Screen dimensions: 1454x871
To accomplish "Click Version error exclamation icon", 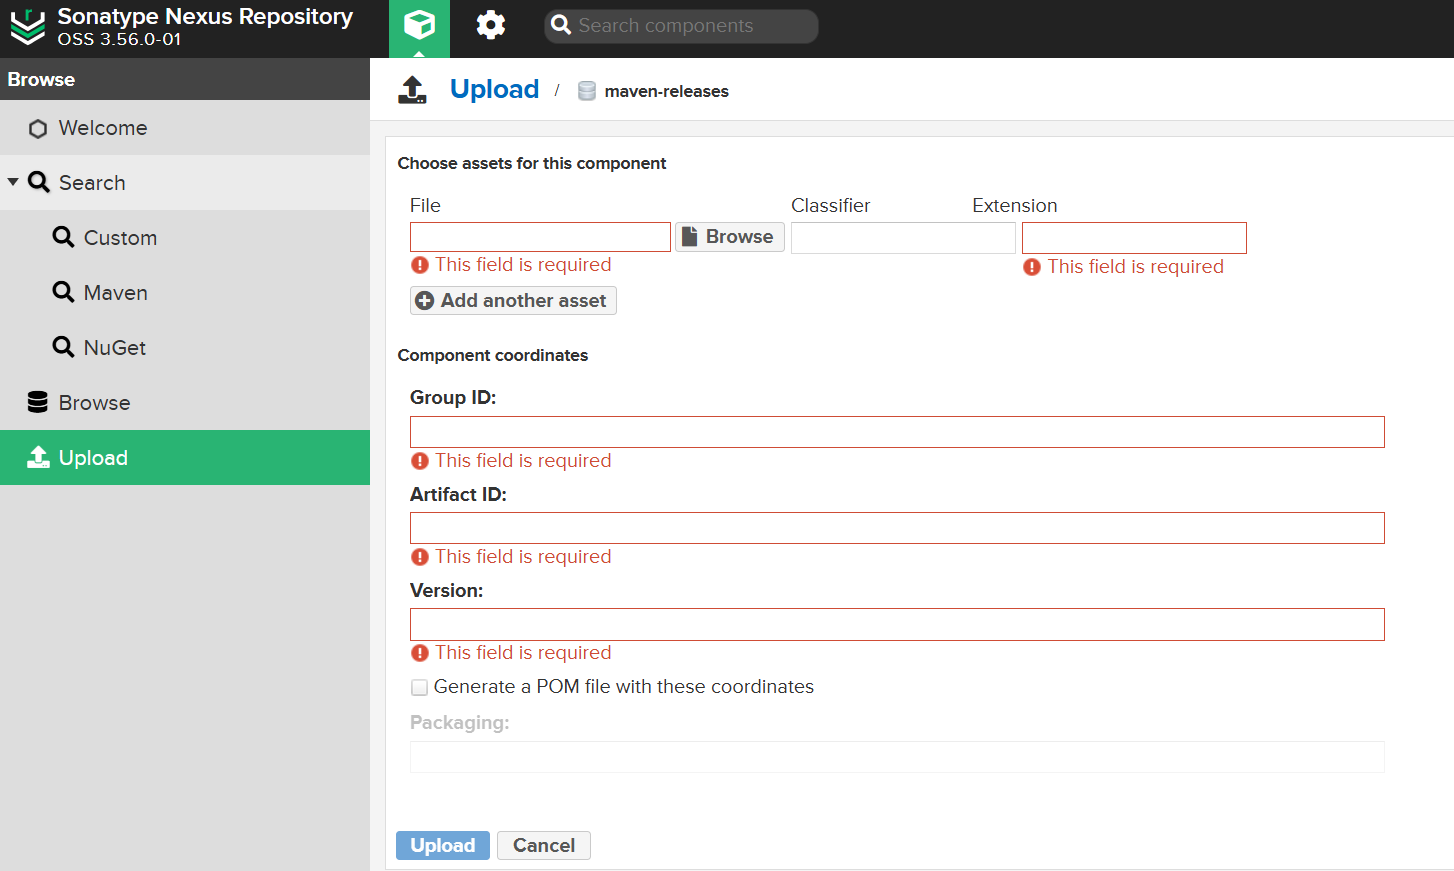I will click(420, 653).
